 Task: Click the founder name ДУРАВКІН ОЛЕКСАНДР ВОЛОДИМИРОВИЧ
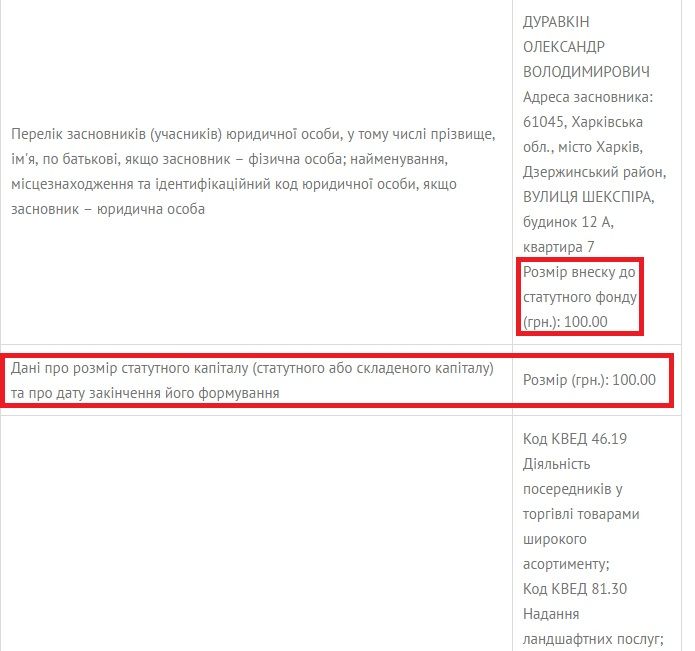click(586, 46)
